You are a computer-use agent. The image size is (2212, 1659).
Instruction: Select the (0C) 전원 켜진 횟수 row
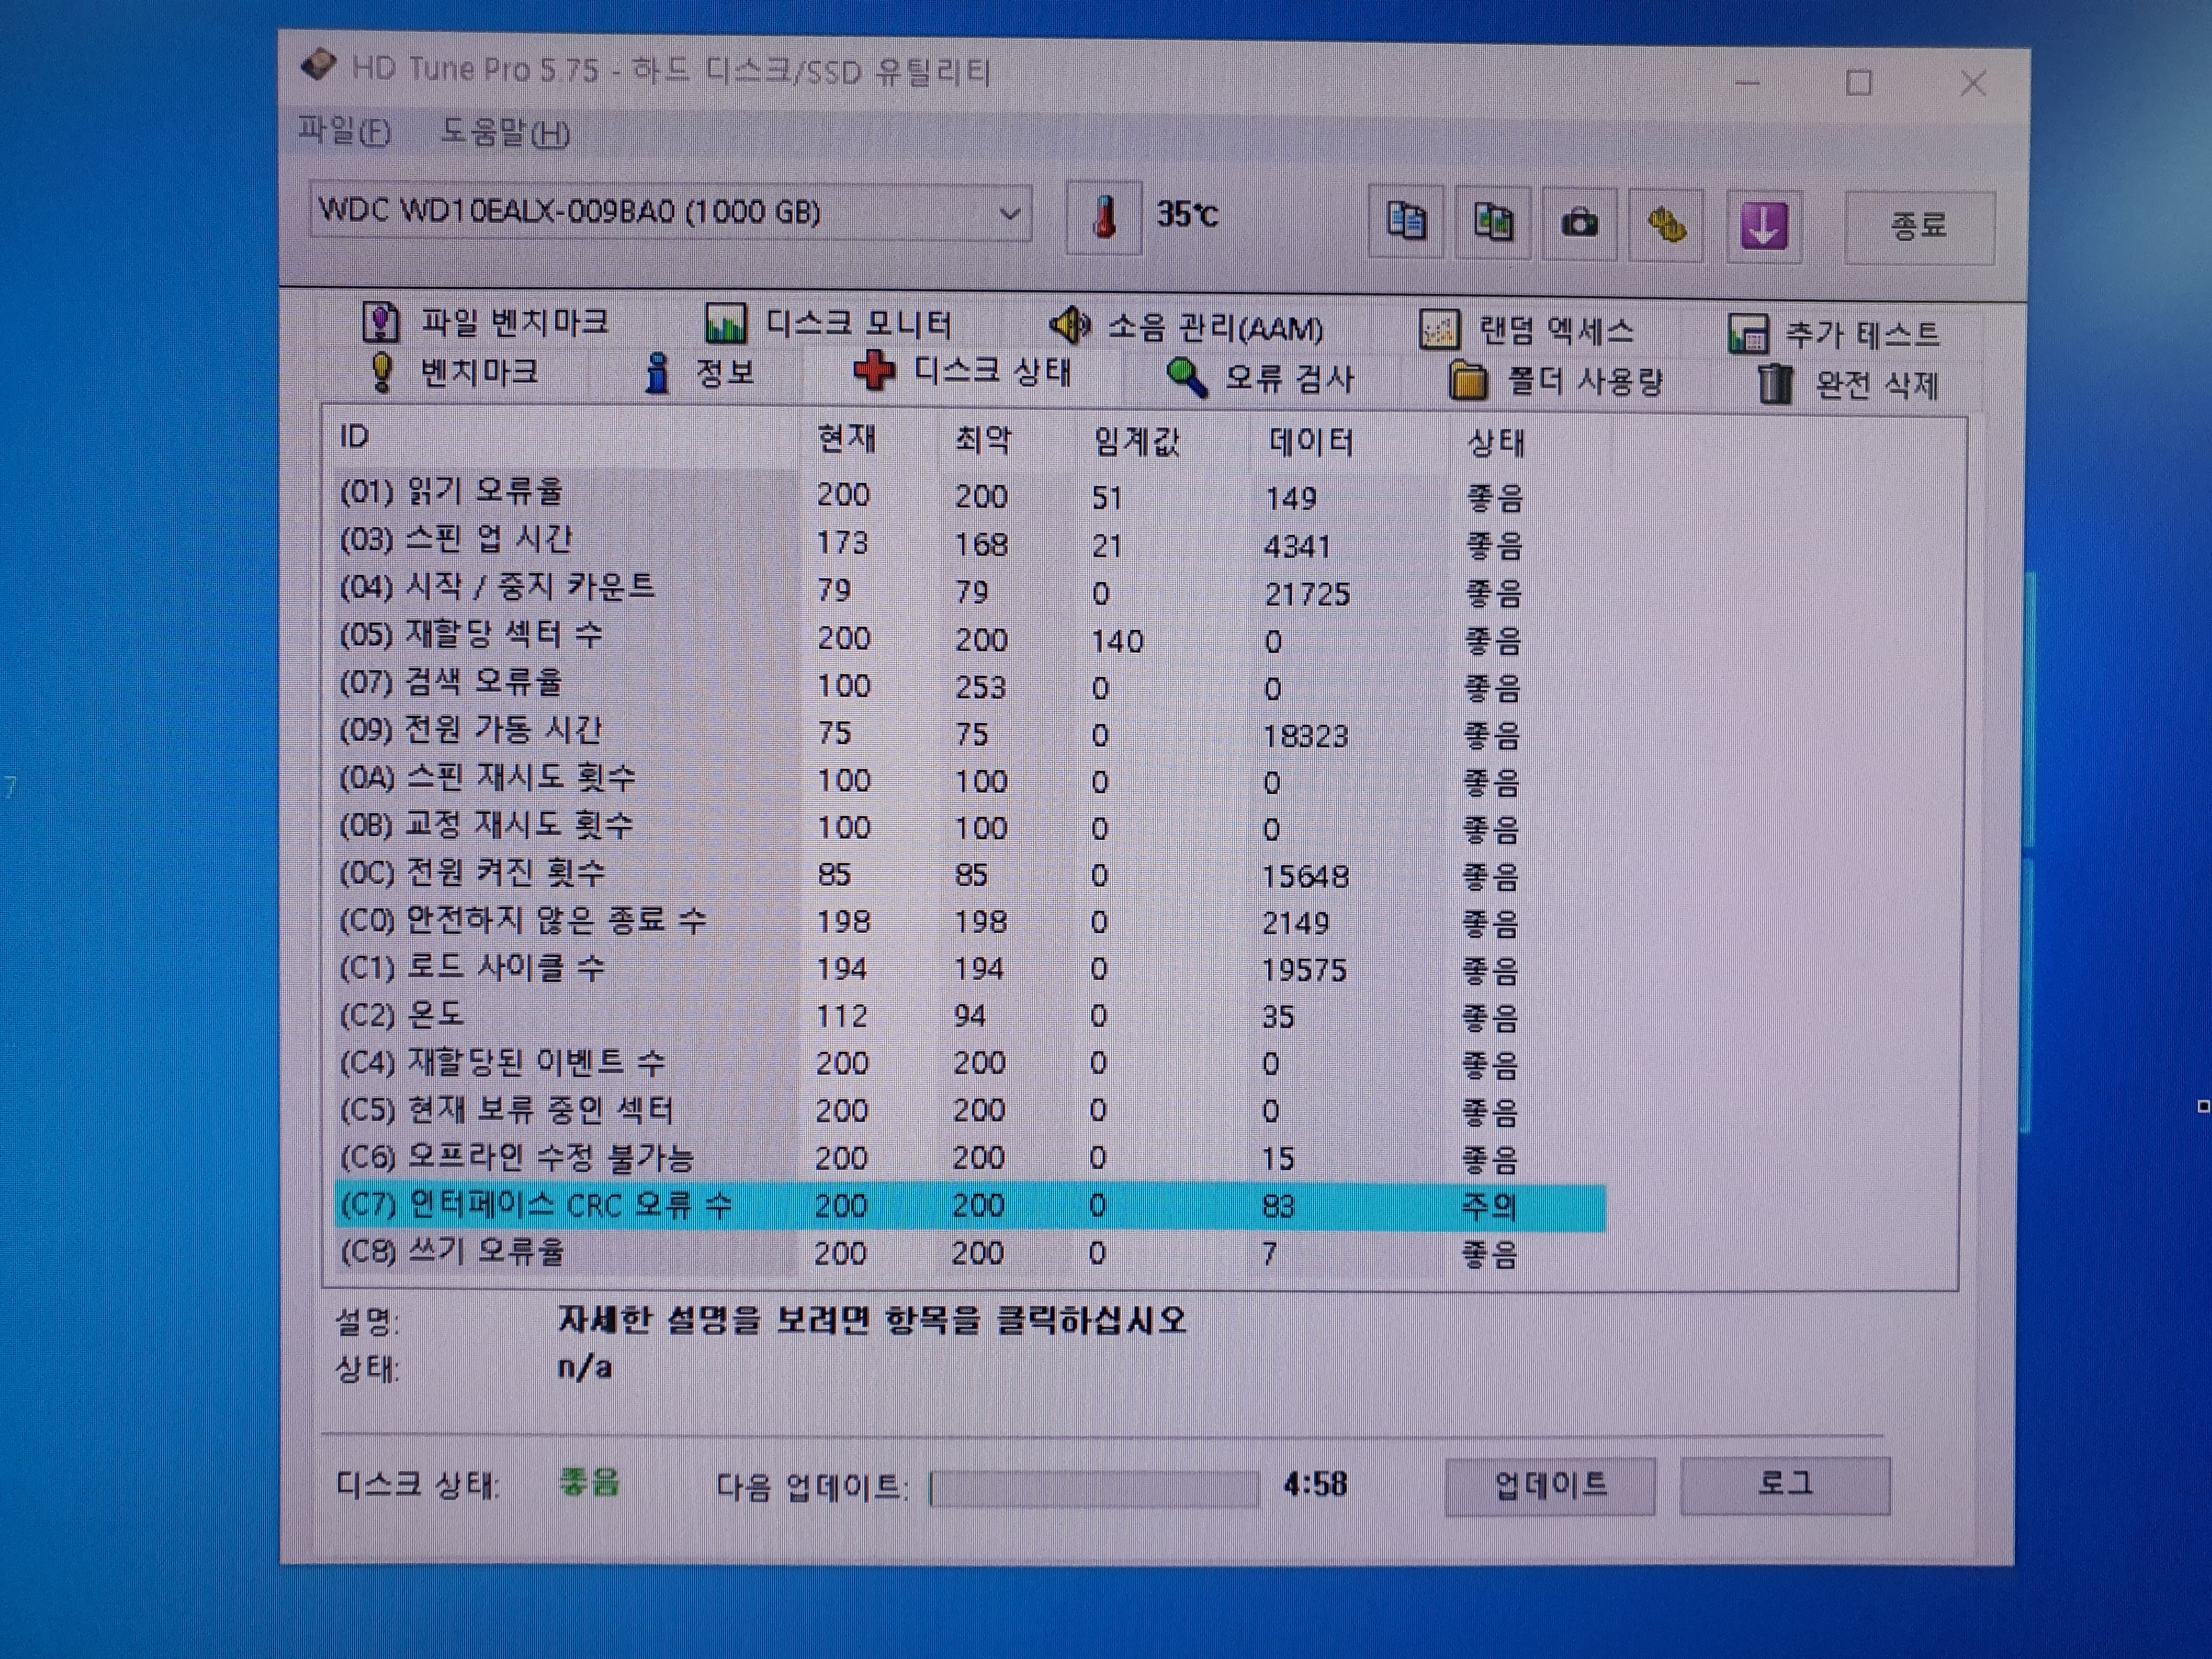pos(971,874)
